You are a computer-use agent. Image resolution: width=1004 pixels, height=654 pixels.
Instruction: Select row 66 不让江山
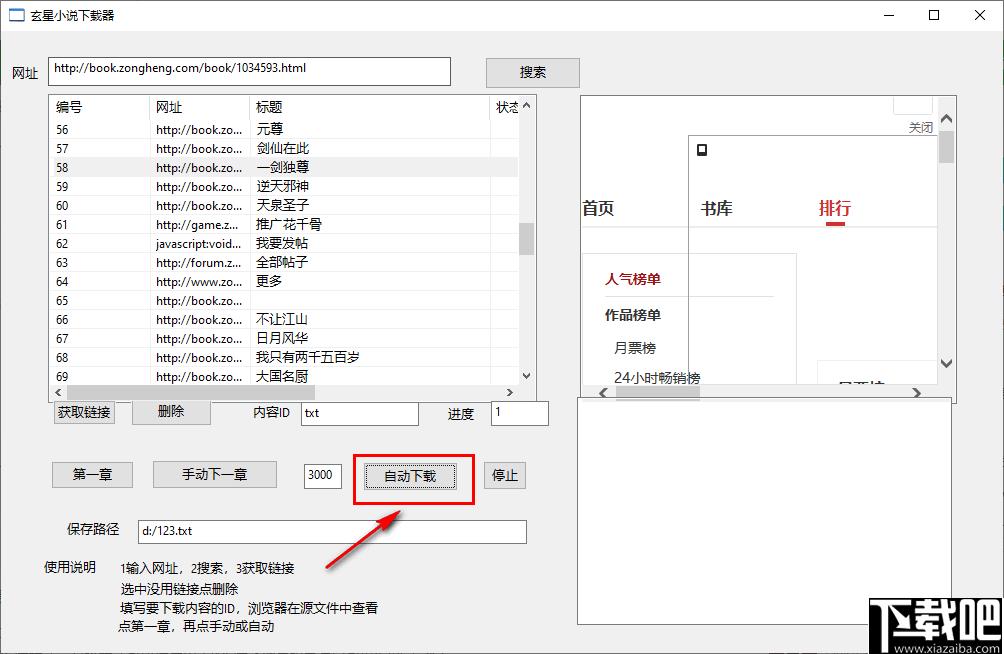pos(284,320)
